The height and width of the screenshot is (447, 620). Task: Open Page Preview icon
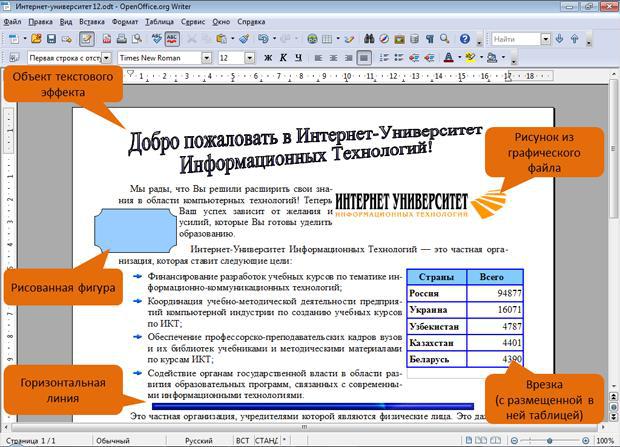click(x=137, y=39)
